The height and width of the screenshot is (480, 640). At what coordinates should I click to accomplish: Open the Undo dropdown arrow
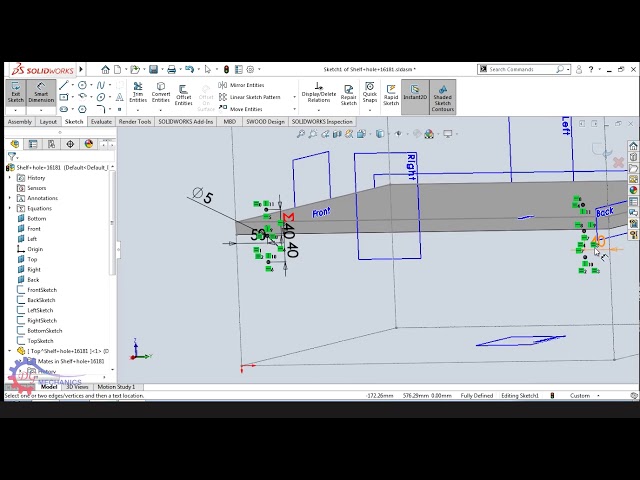pos(198,69)
